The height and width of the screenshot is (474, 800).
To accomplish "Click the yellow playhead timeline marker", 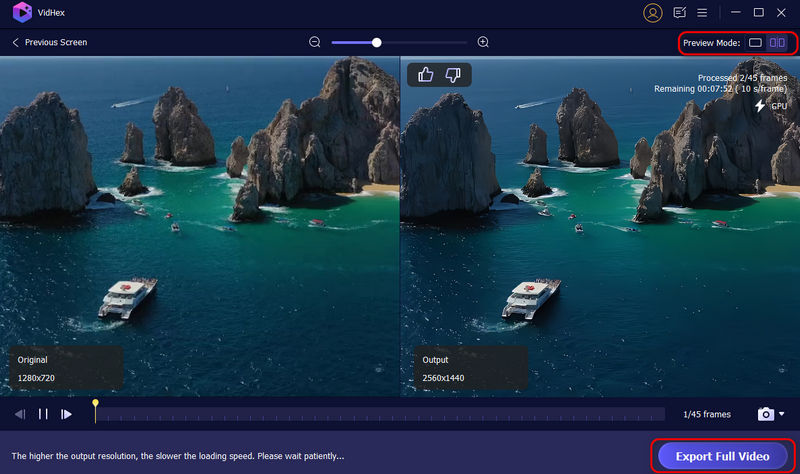I will (x=96, y=405).
